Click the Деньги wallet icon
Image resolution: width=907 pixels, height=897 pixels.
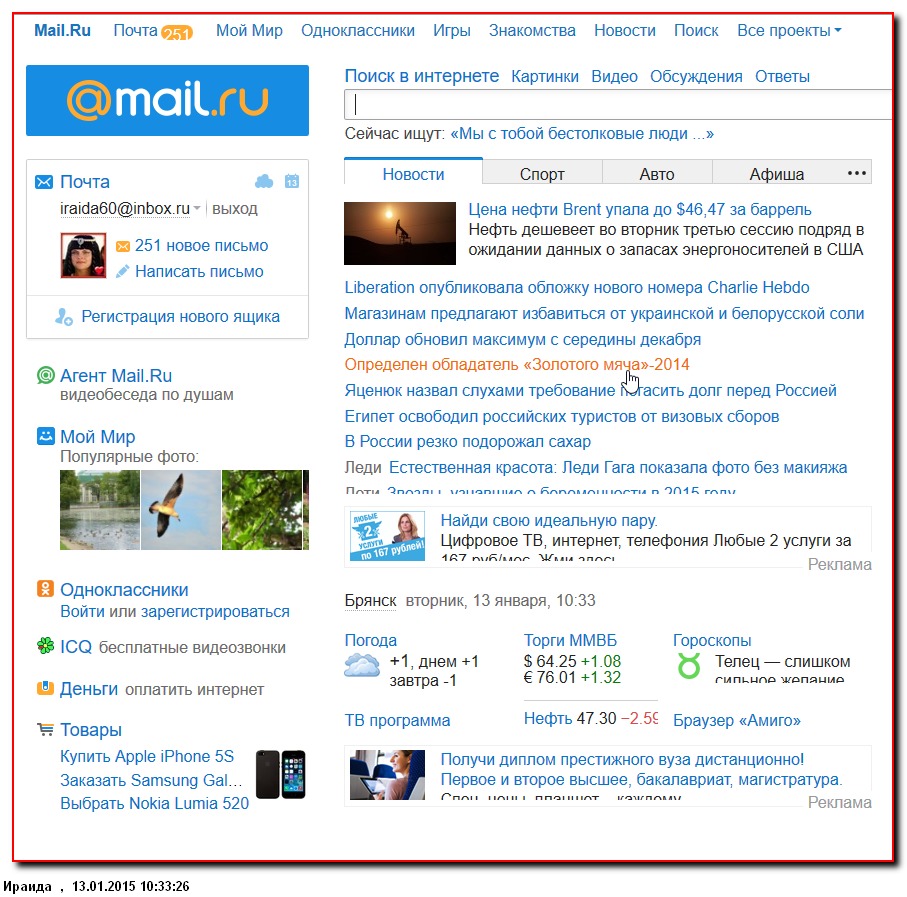point(45,688)
